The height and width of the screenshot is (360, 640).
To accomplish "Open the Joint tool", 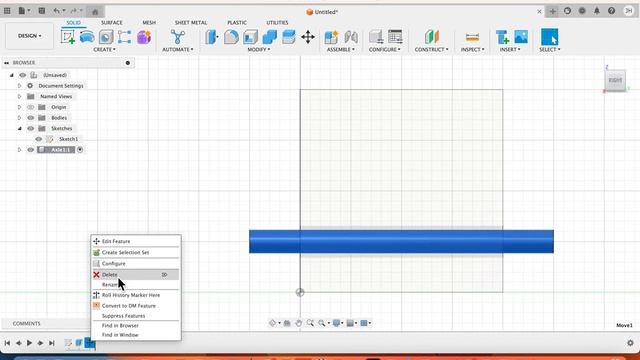I will pyautogui.click(x=351, y=37).
